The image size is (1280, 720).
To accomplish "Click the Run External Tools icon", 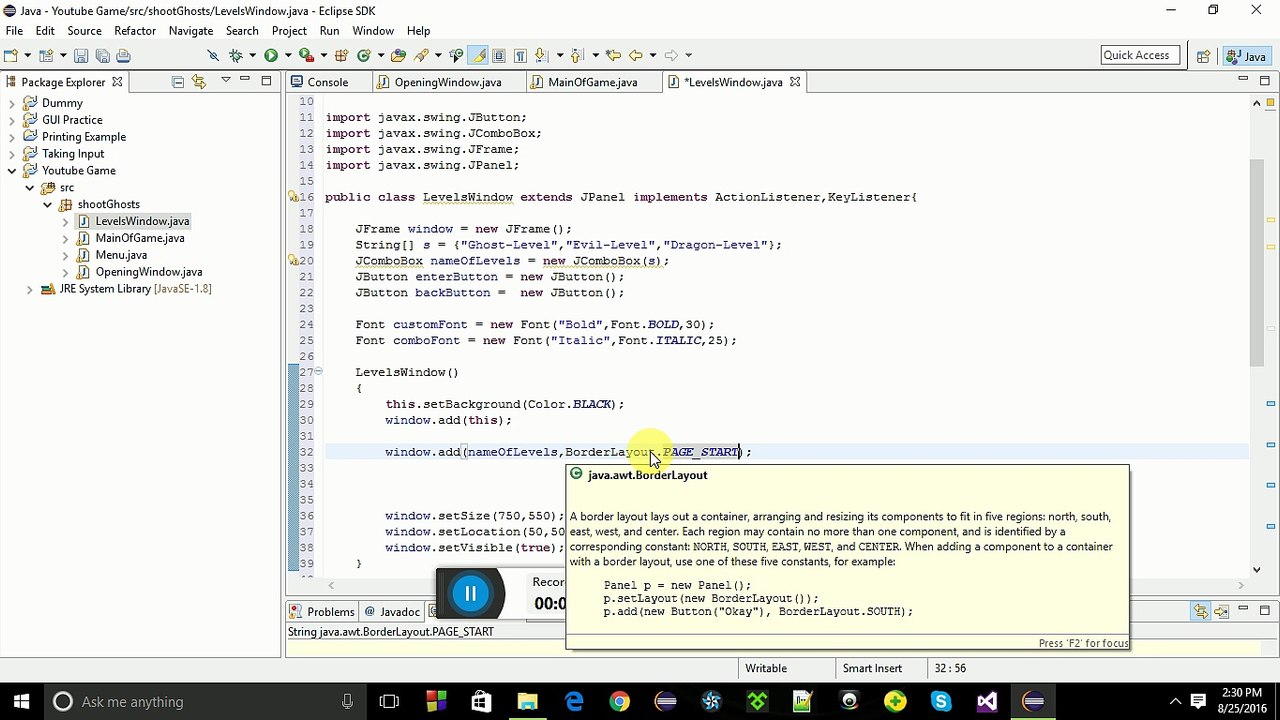I will pos(306,55).
